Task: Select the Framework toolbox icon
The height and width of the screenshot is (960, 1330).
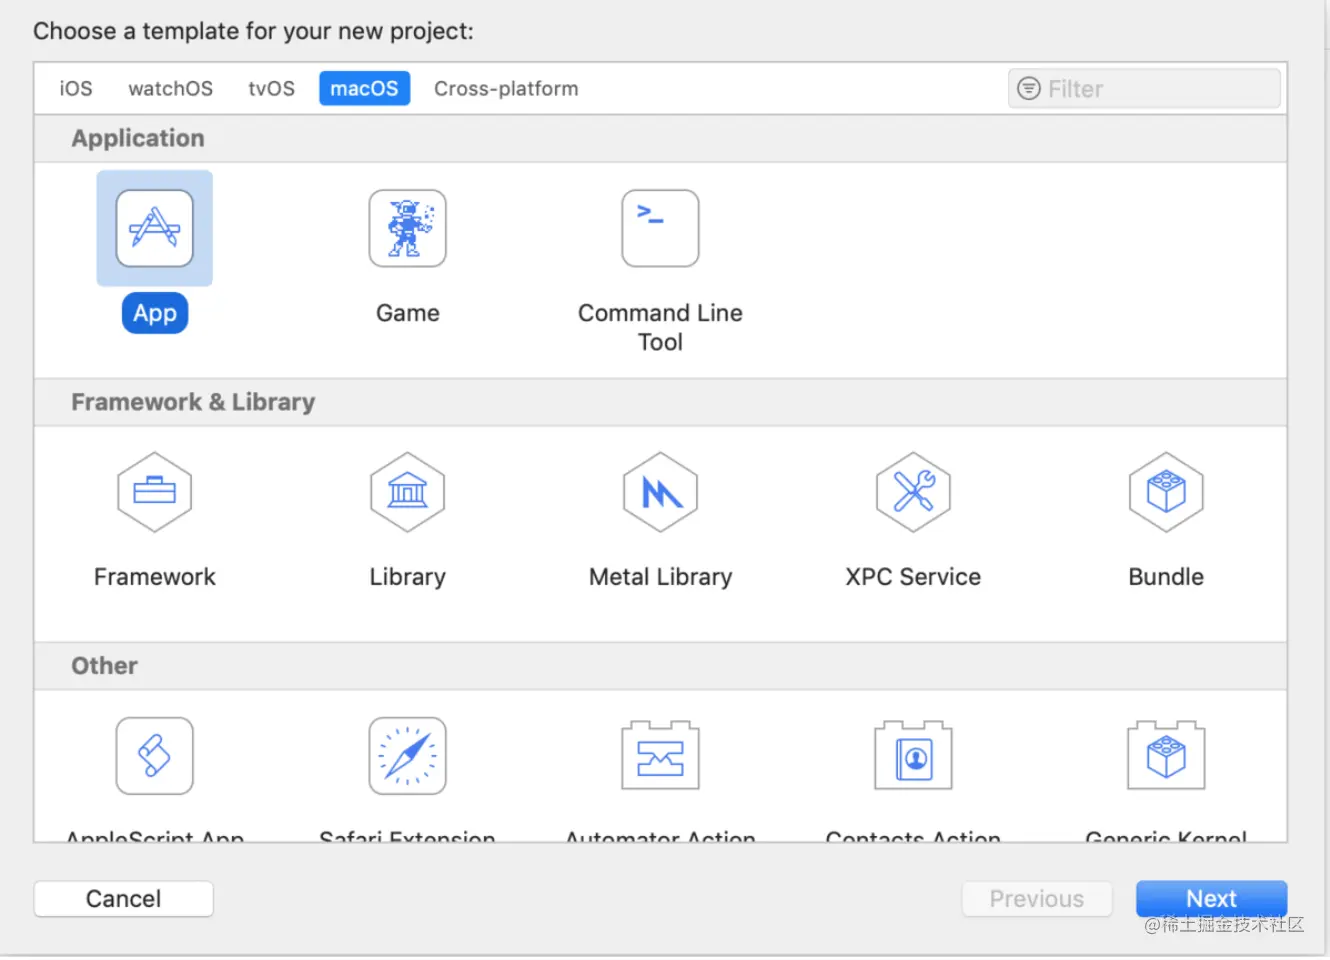Action: tap(154, 492)
